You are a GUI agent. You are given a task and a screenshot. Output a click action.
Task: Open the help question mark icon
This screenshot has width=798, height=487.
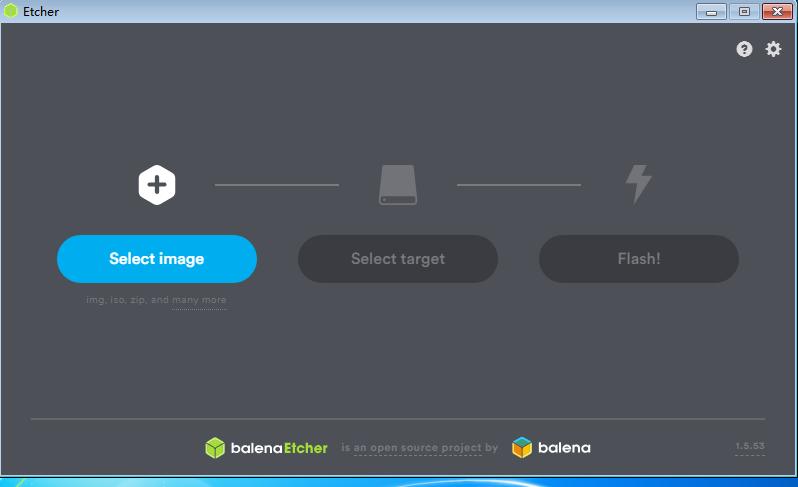pos(744,49)
